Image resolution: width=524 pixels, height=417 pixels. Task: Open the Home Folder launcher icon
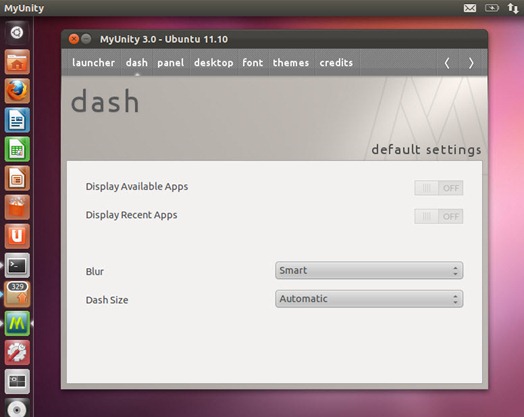pos(17,62)
